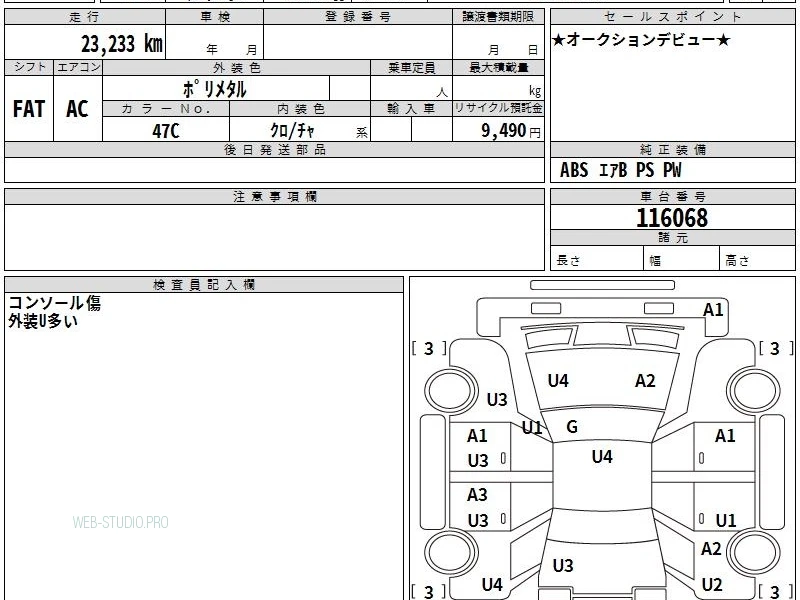Viewport: 800px width, 600px height.
Task: Select the 乗車定員 header
Action: tap(411, 68)
